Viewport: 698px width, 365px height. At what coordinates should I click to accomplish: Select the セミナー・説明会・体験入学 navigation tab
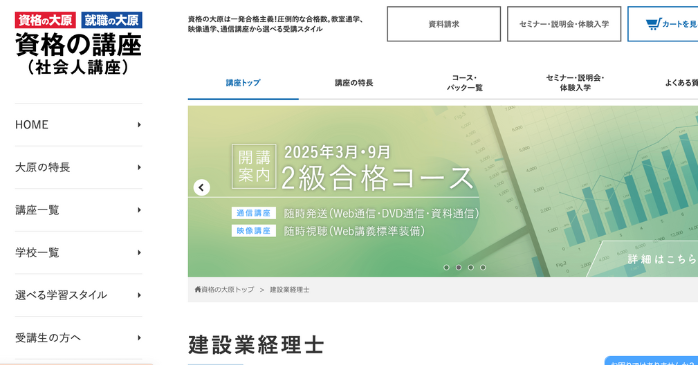point(575,83)
